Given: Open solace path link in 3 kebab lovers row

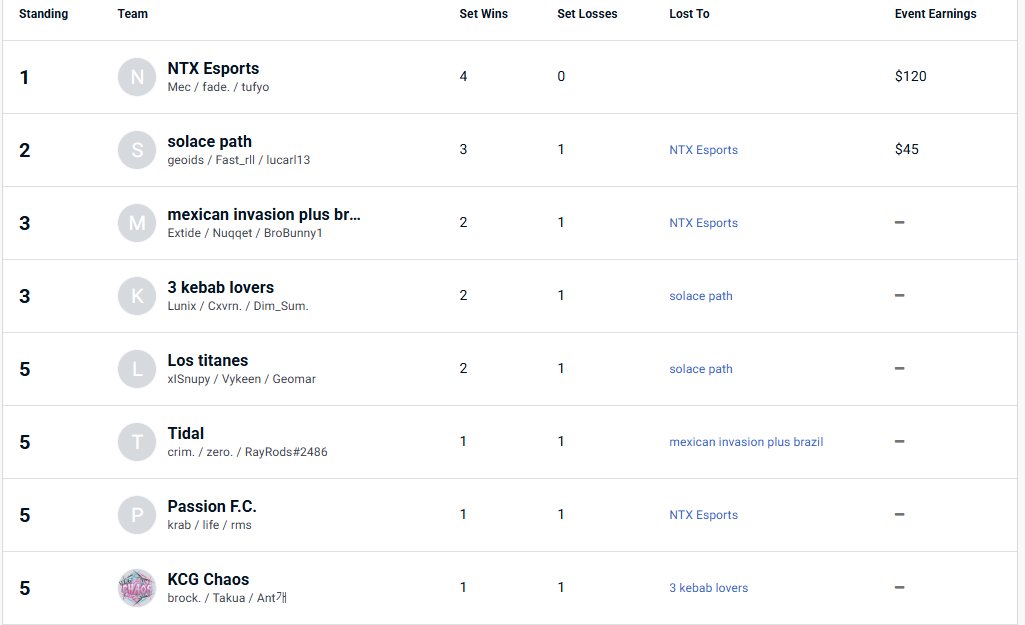Looking at the screenshot, I should click(x=700, y=296).
